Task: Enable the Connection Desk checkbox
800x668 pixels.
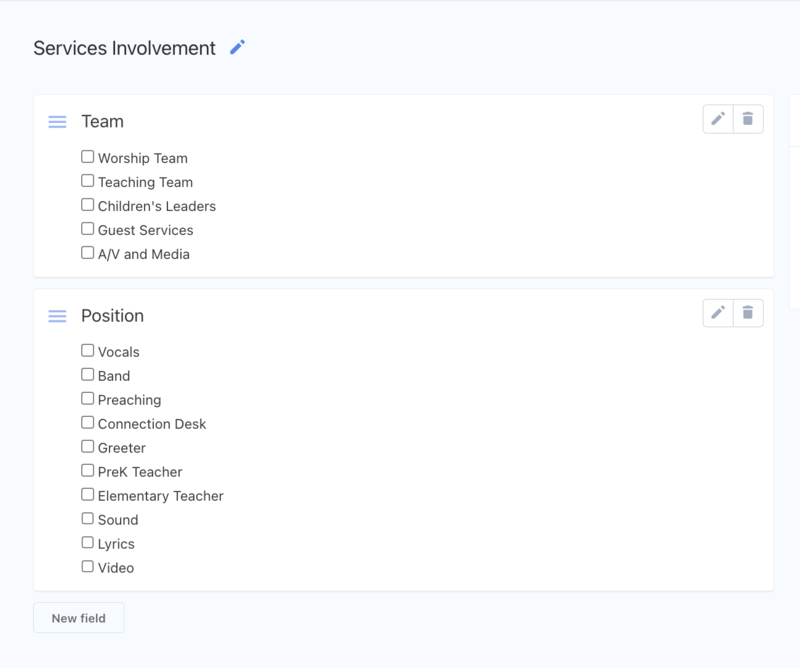Action: pyautogui.click(x=88, y=423)
